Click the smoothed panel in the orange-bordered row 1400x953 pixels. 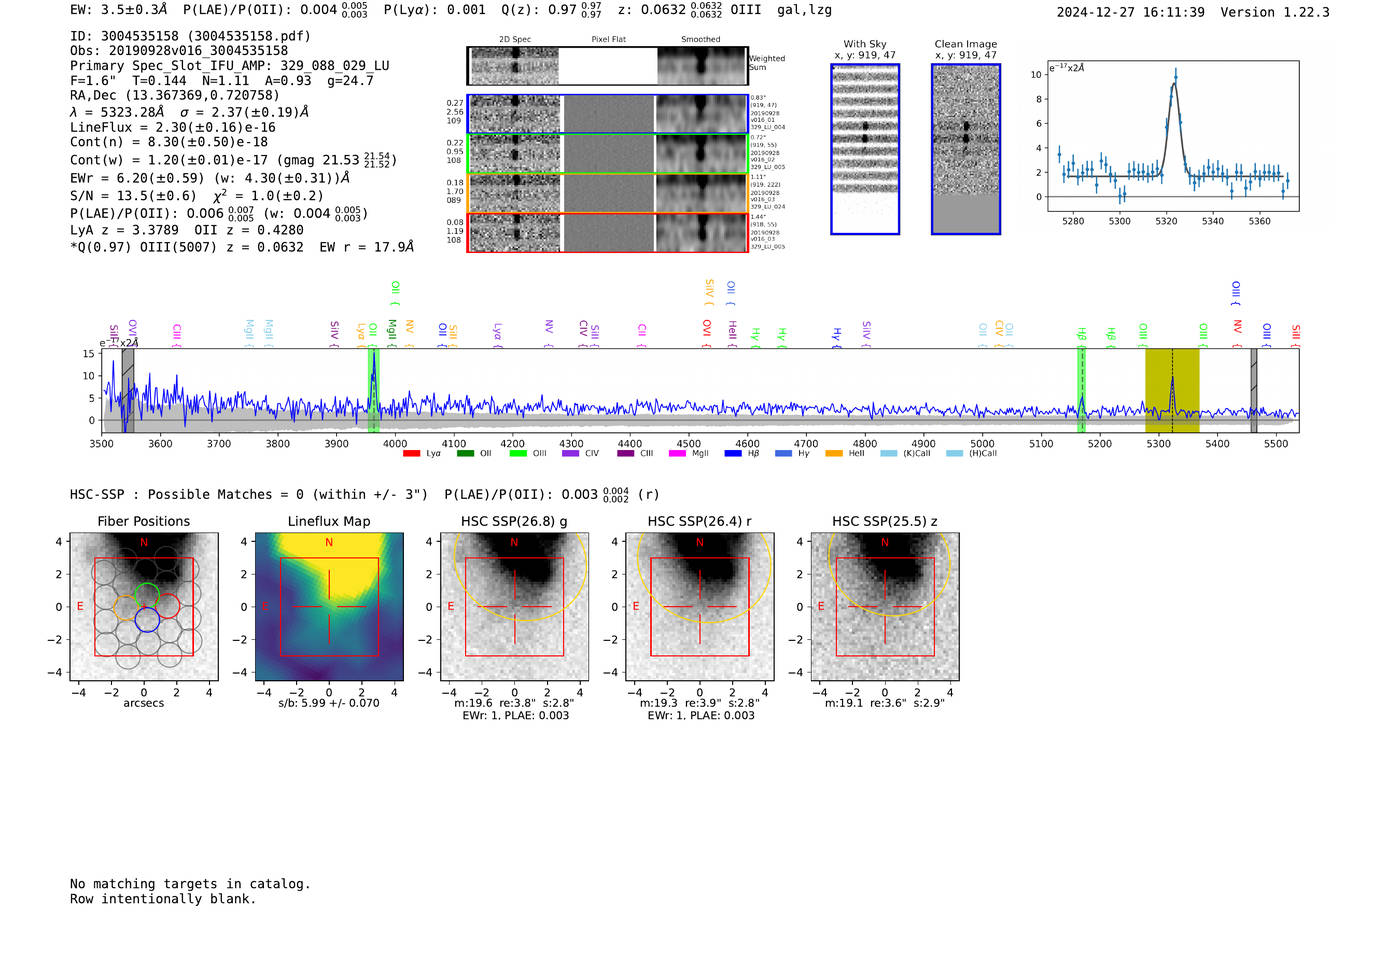(x=701, y=193)
